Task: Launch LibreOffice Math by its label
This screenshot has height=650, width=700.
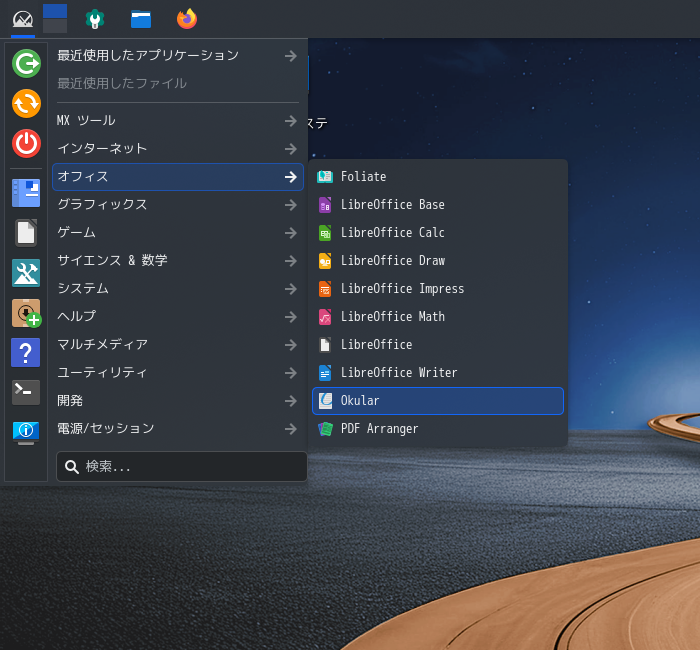Action: tap(393, 317)
